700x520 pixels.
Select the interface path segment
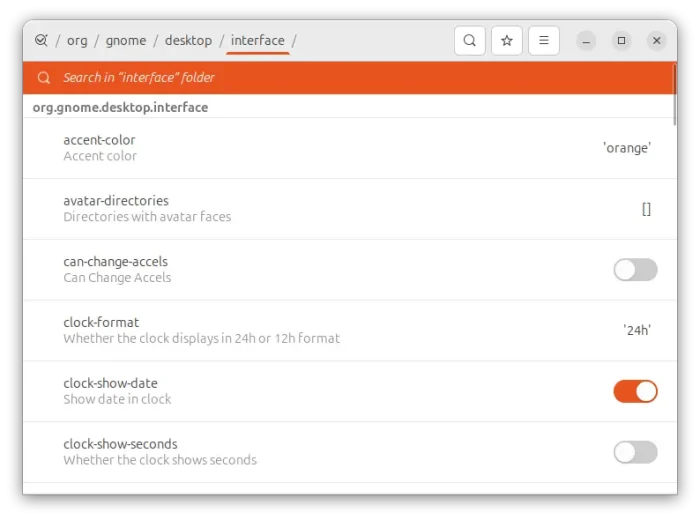[258, 41]
